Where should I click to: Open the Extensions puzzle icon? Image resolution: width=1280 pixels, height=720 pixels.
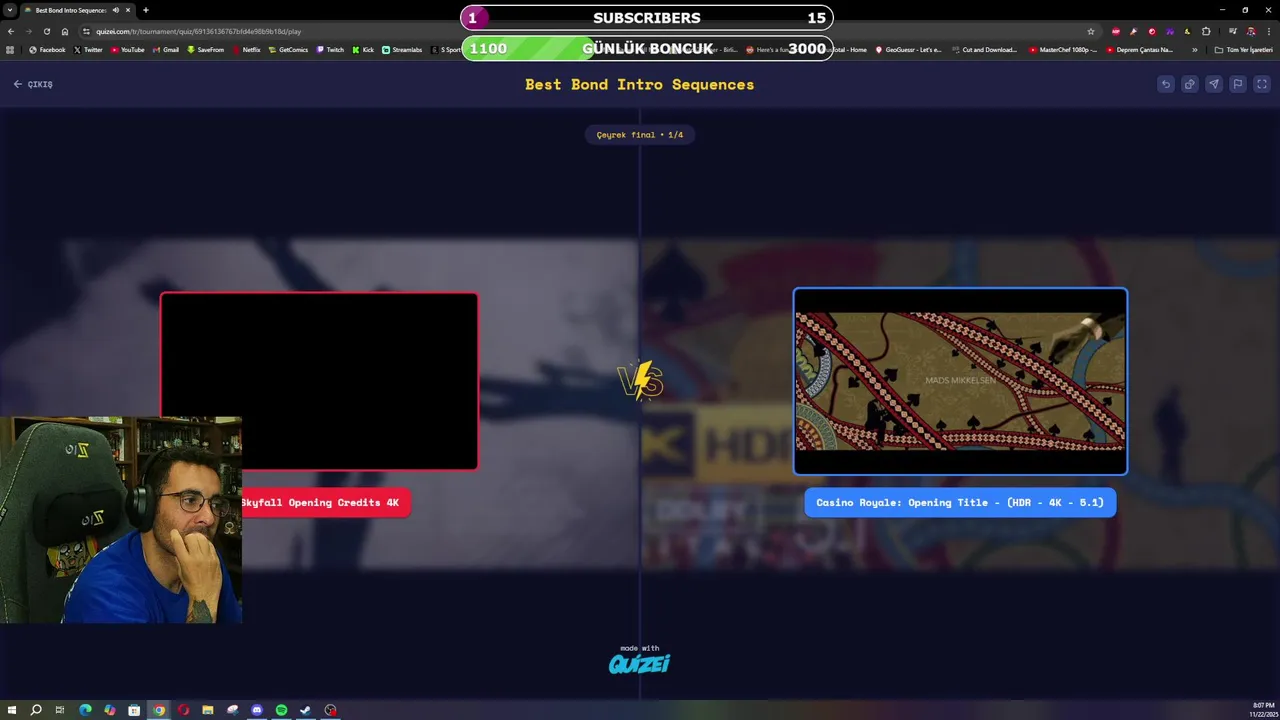pos(1206,31)
